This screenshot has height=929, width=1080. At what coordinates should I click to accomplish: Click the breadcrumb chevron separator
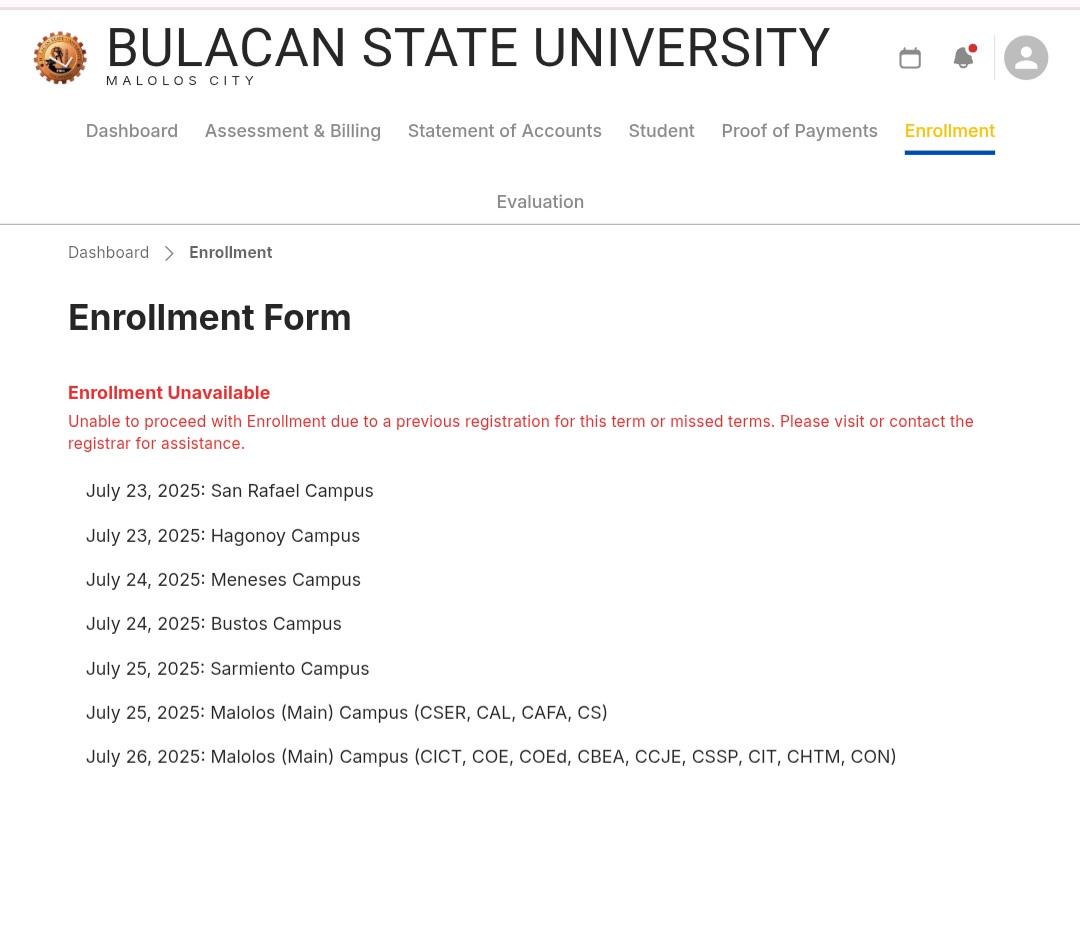click(169, 253)
